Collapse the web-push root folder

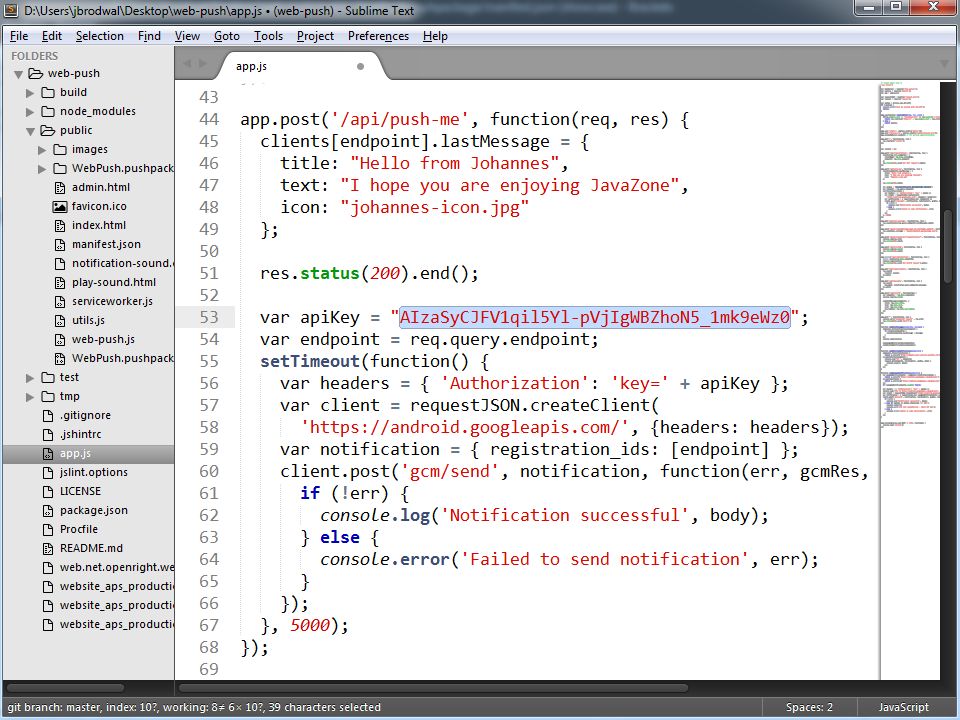pyautogui.click(x=18, y=74)
